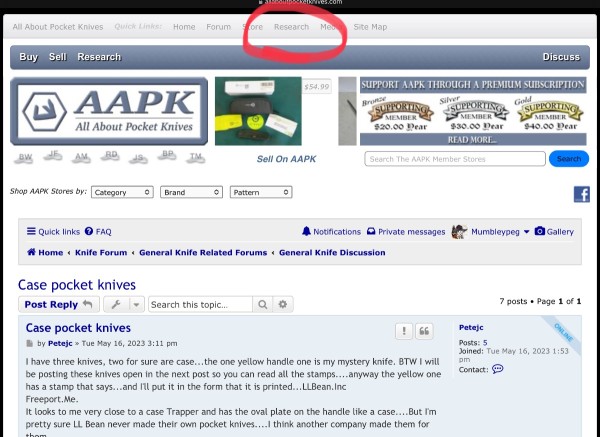
Task: Click topic search magnifier icon
Action: [262, 304]
